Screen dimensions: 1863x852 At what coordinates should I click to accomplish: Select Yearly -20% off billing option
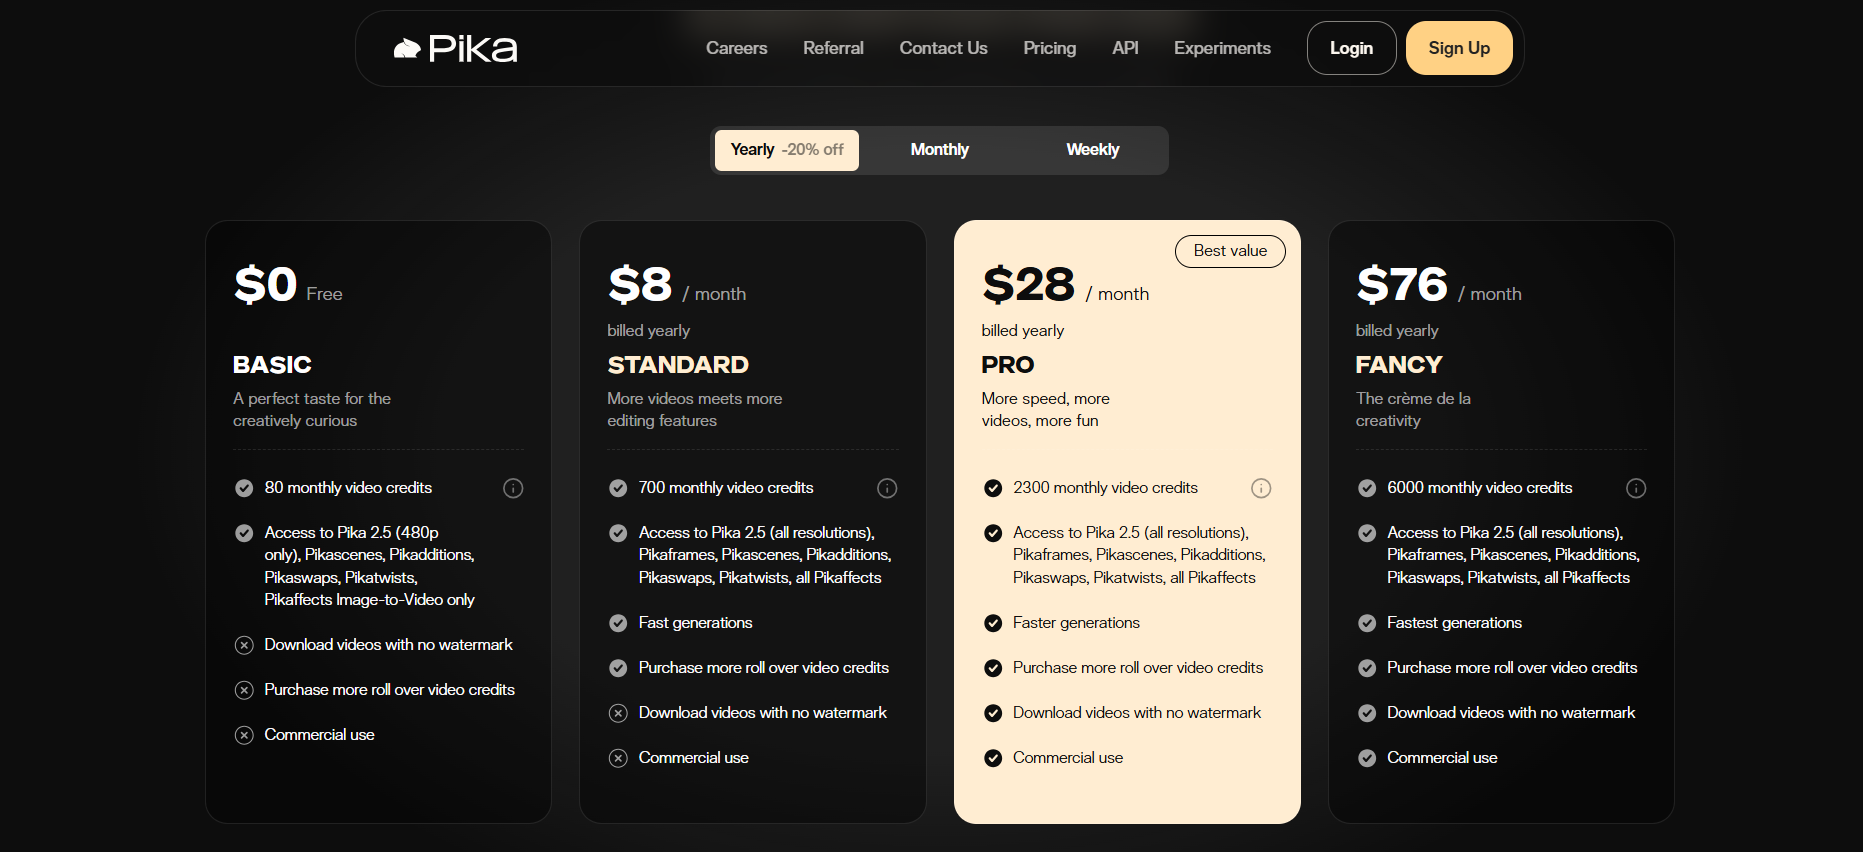pos(787,150)
